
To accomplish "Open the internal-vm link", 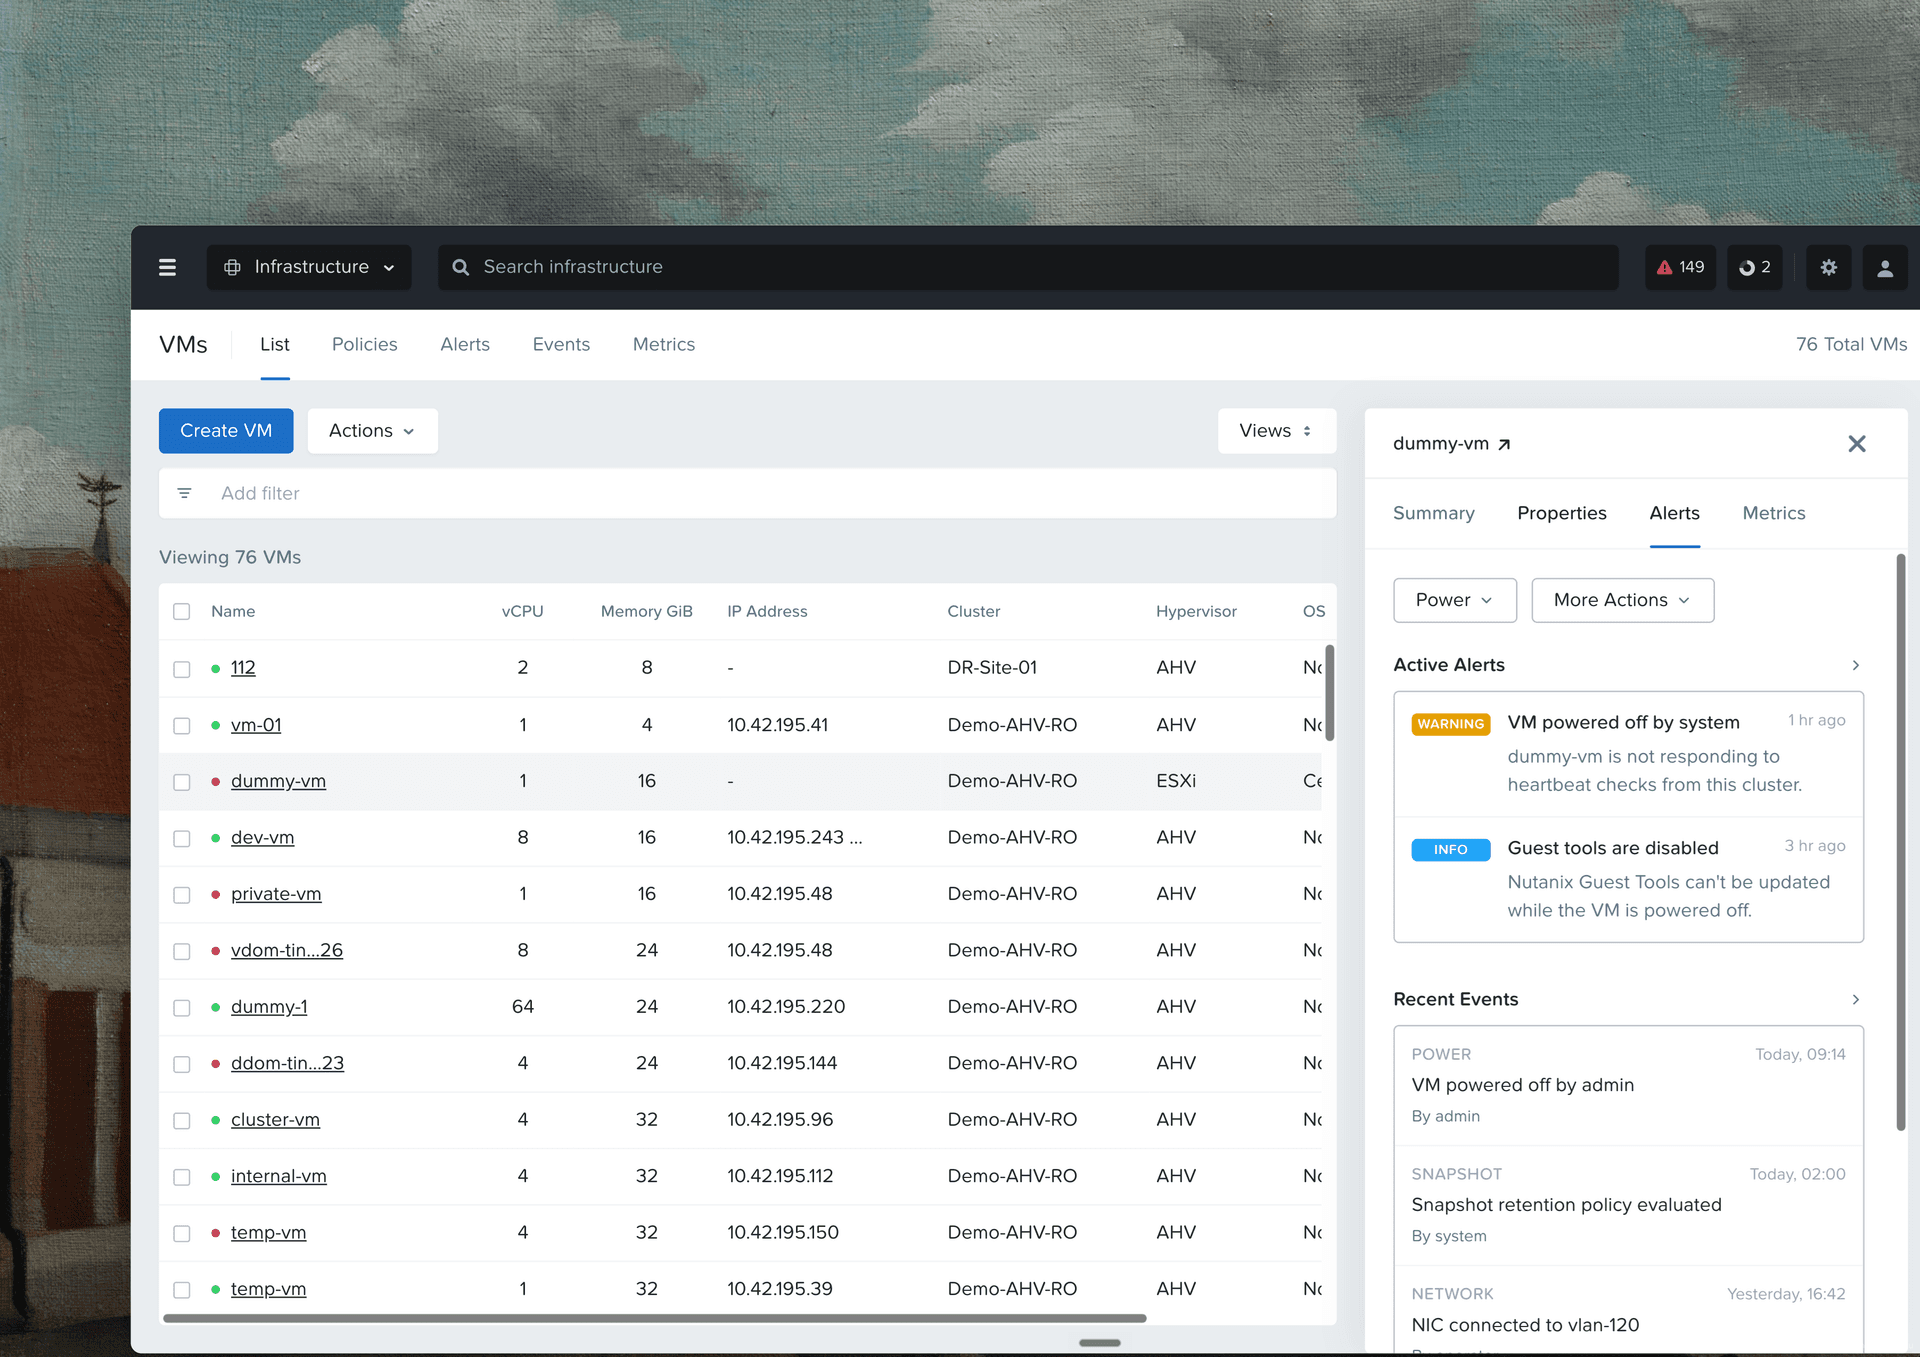I will [x=278, y=1177].
